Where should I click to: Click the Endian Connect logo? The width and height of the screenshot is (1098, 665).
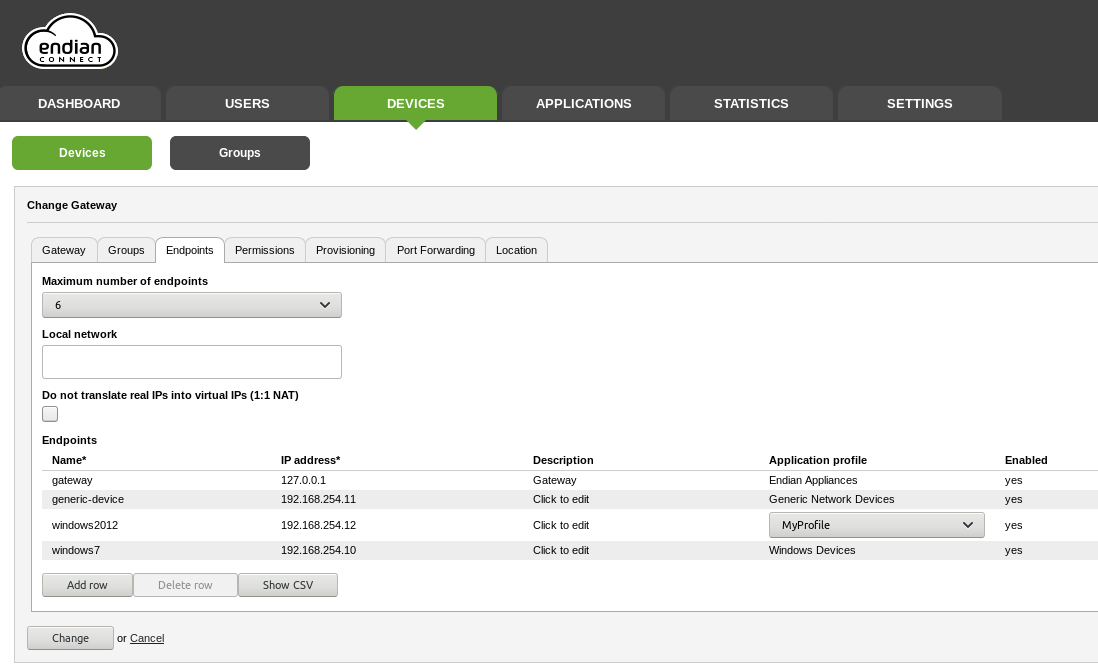coord(70,43)
